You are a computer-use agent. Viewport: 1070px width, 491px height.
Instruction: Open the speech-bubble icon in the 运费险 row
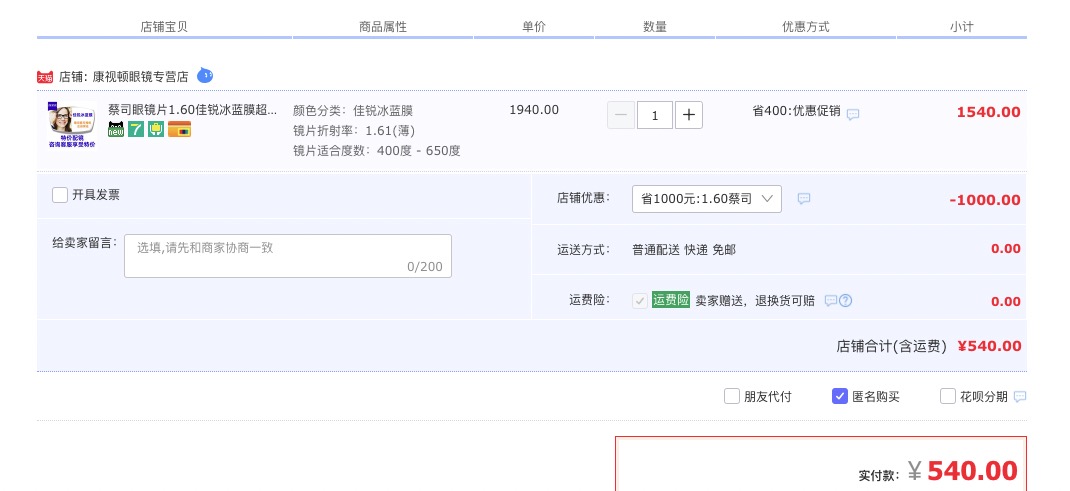pos(830,300)
